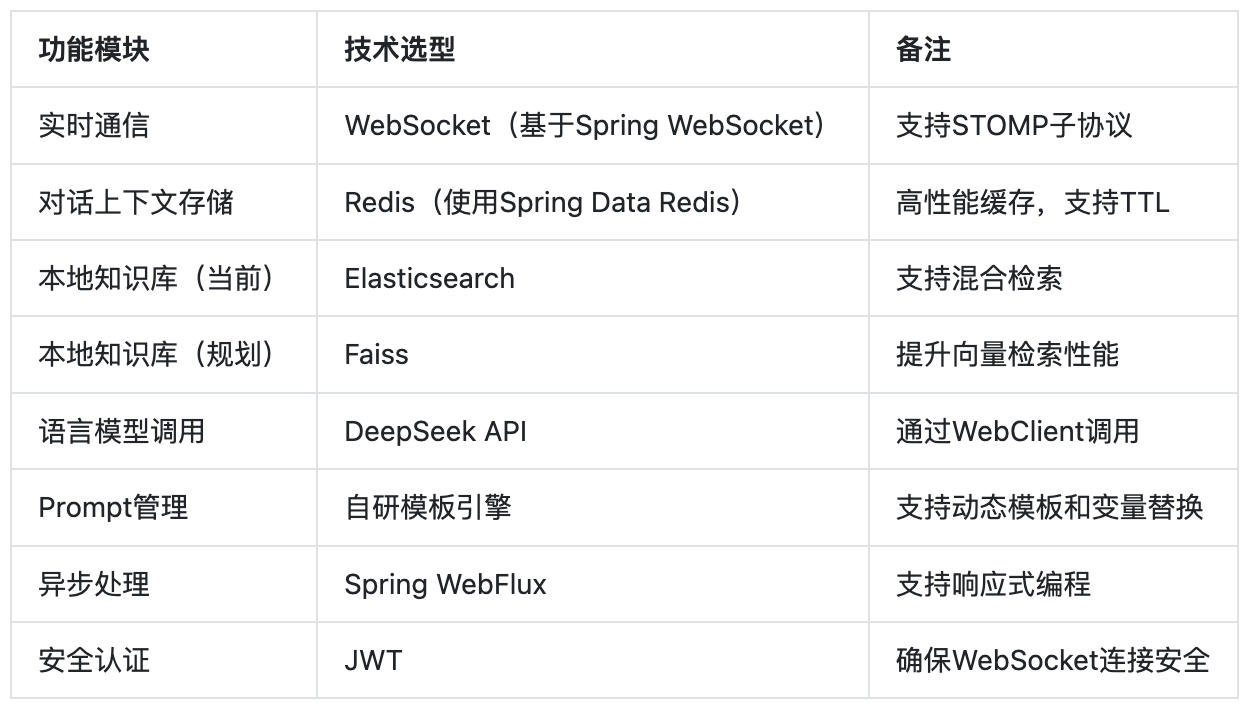Click the DeepSeek API cell
The height and width of the screenshot is (716, 1258).
435,431
